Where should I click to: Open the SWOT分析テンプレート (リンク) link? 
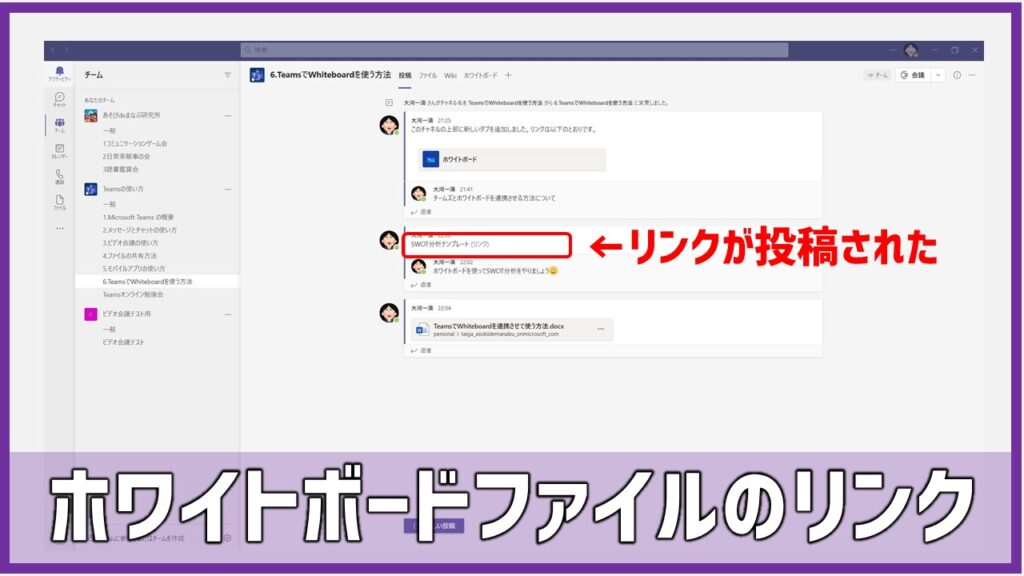click(450, 244)
